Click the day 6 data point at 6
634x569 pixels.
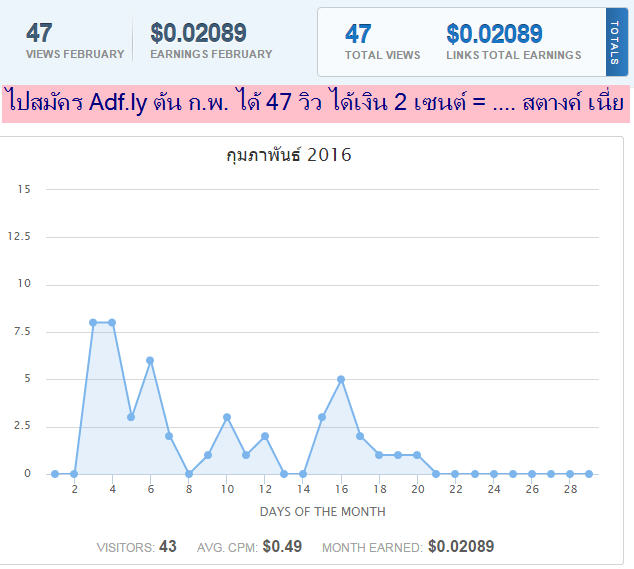pyautogui.click(x=150, y=360)
